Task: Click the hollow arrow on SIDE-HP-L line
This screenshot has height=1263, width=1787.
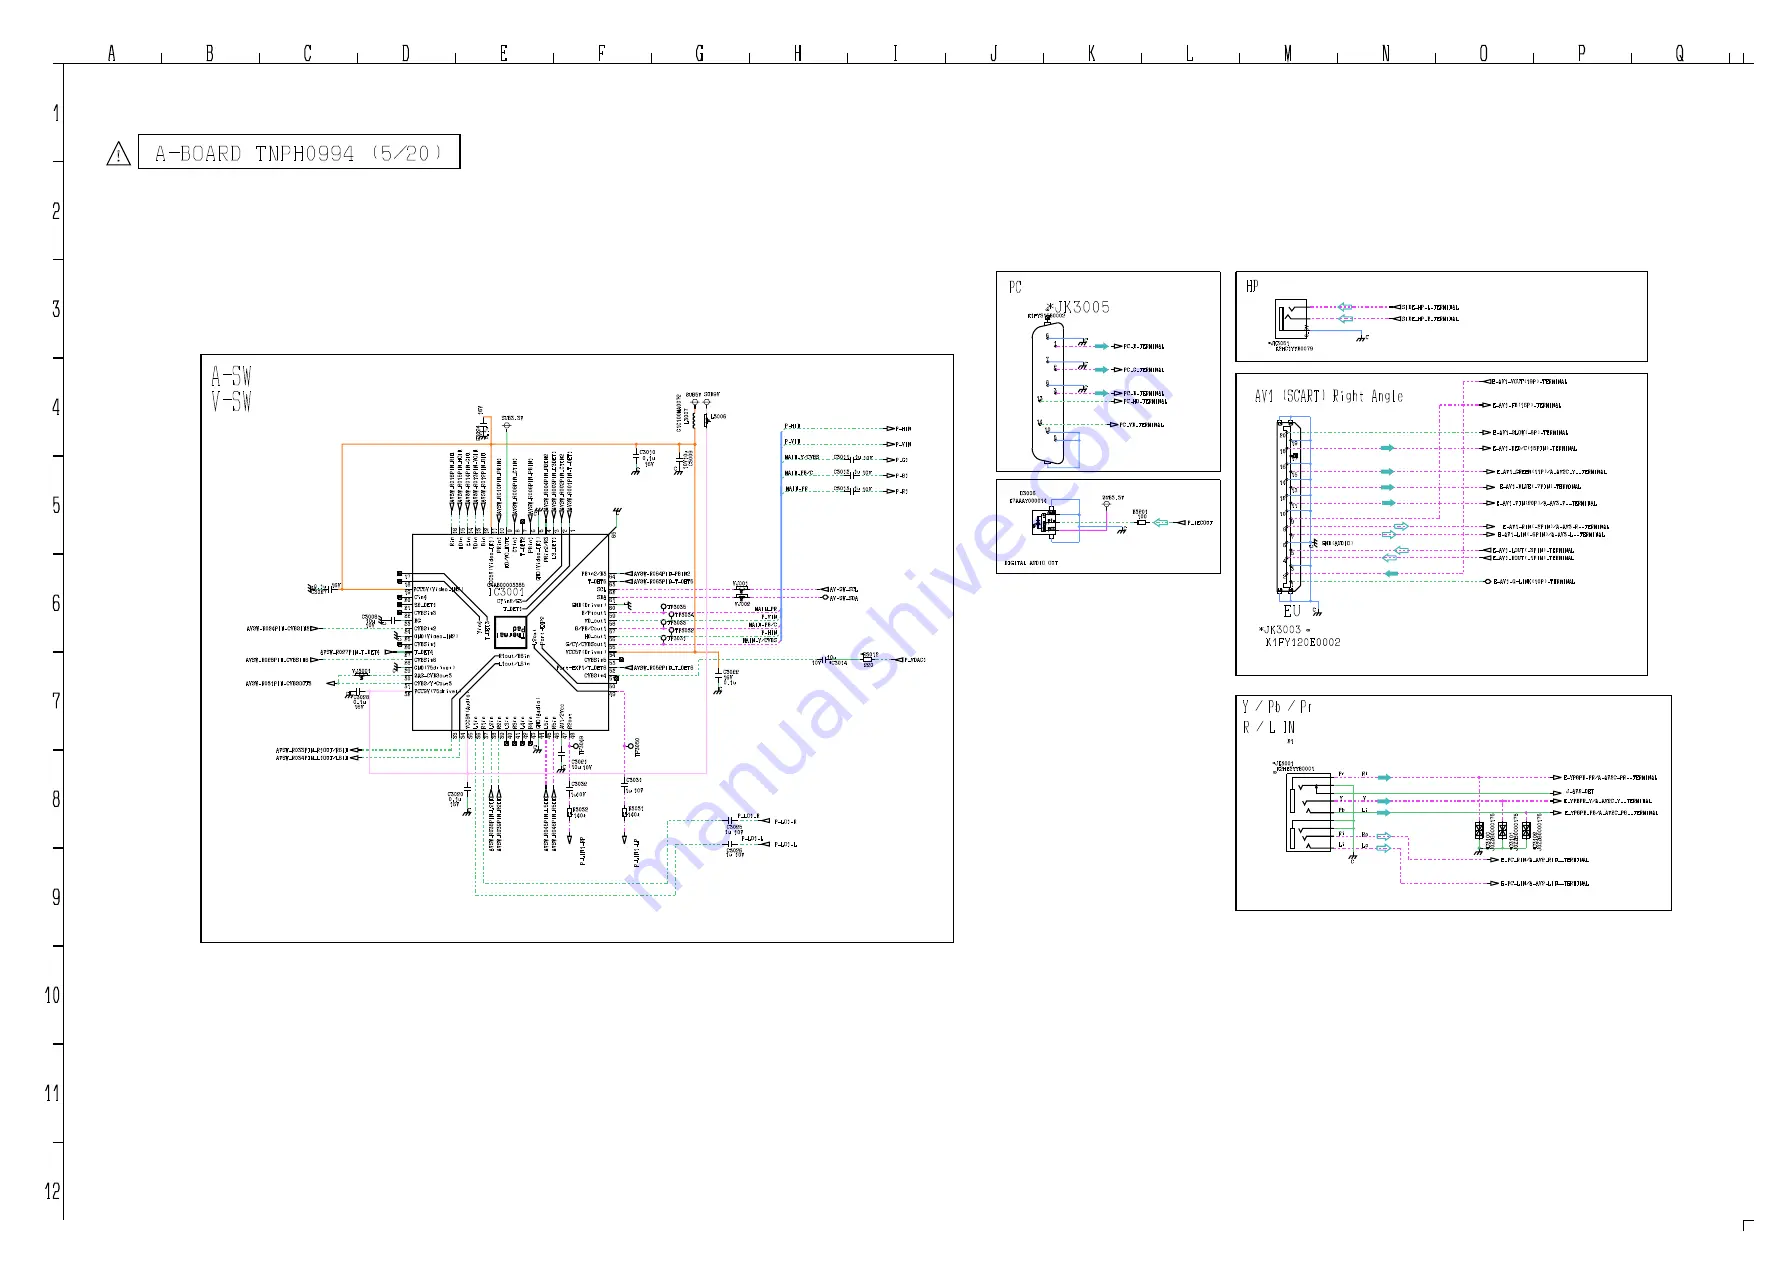Action: coord(1346,307)
